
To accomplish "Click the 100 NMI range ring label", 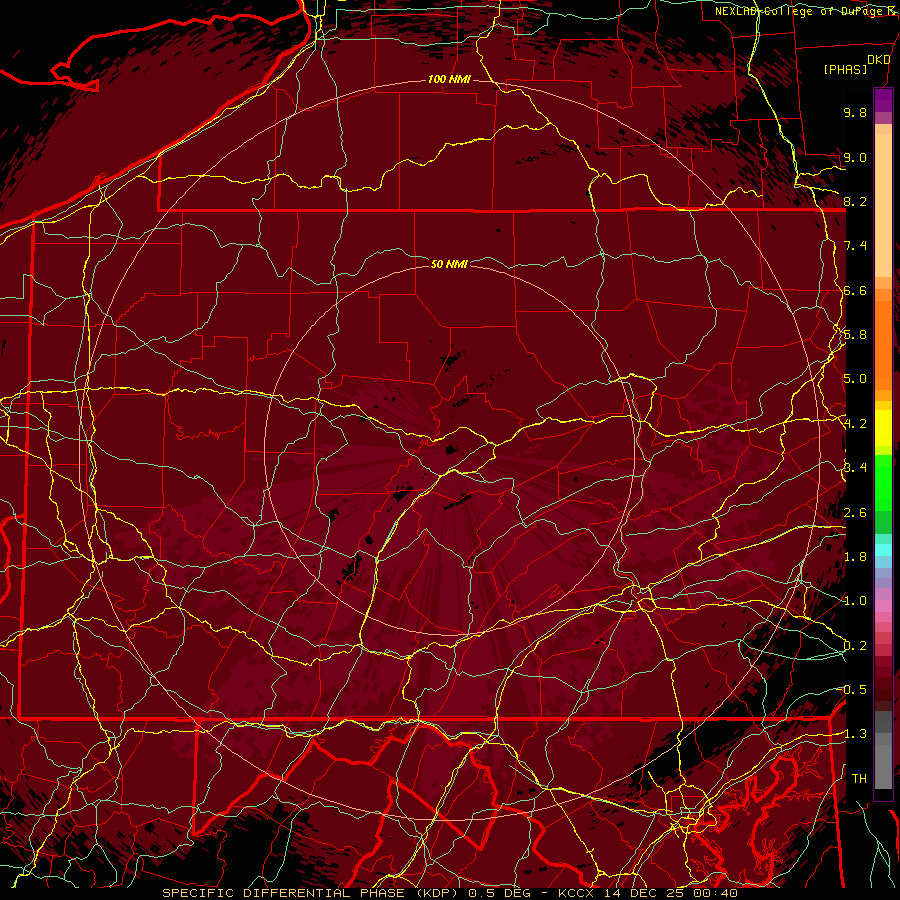I will (449, 79).
